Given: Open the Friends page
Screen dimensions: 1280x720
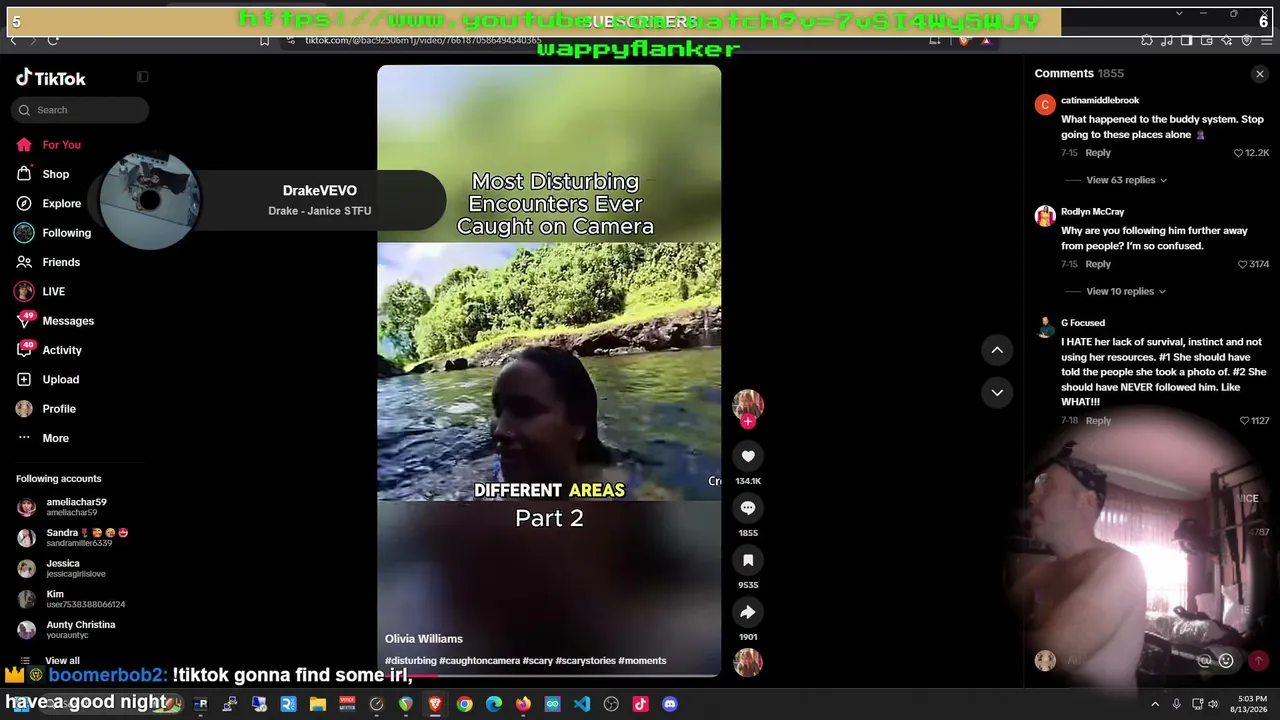Looking at the screenshot, I should 47,262.
